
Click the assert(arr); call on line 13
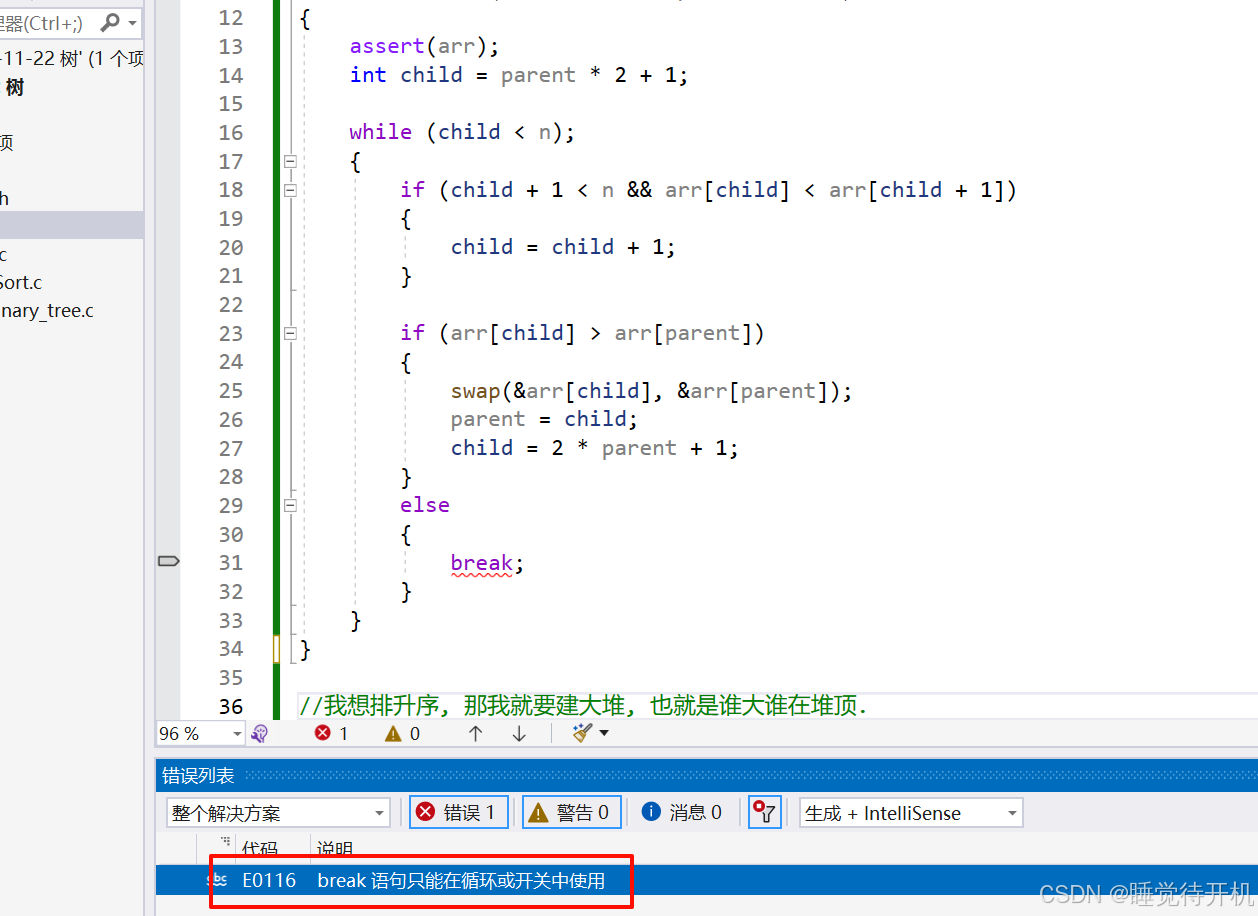[x=424, y=46]
